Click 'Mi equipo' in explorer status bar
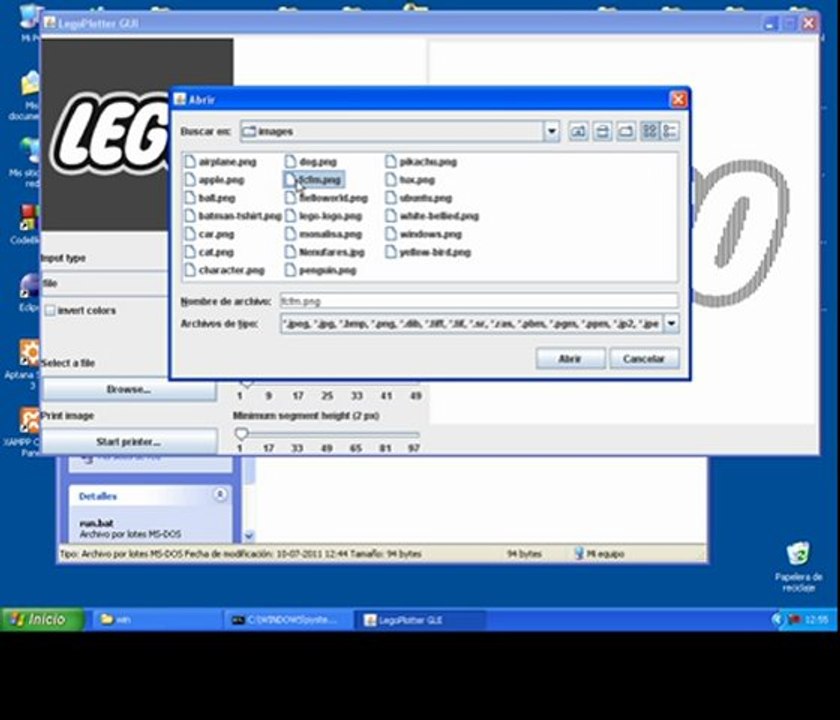 [x=599, y=554]
